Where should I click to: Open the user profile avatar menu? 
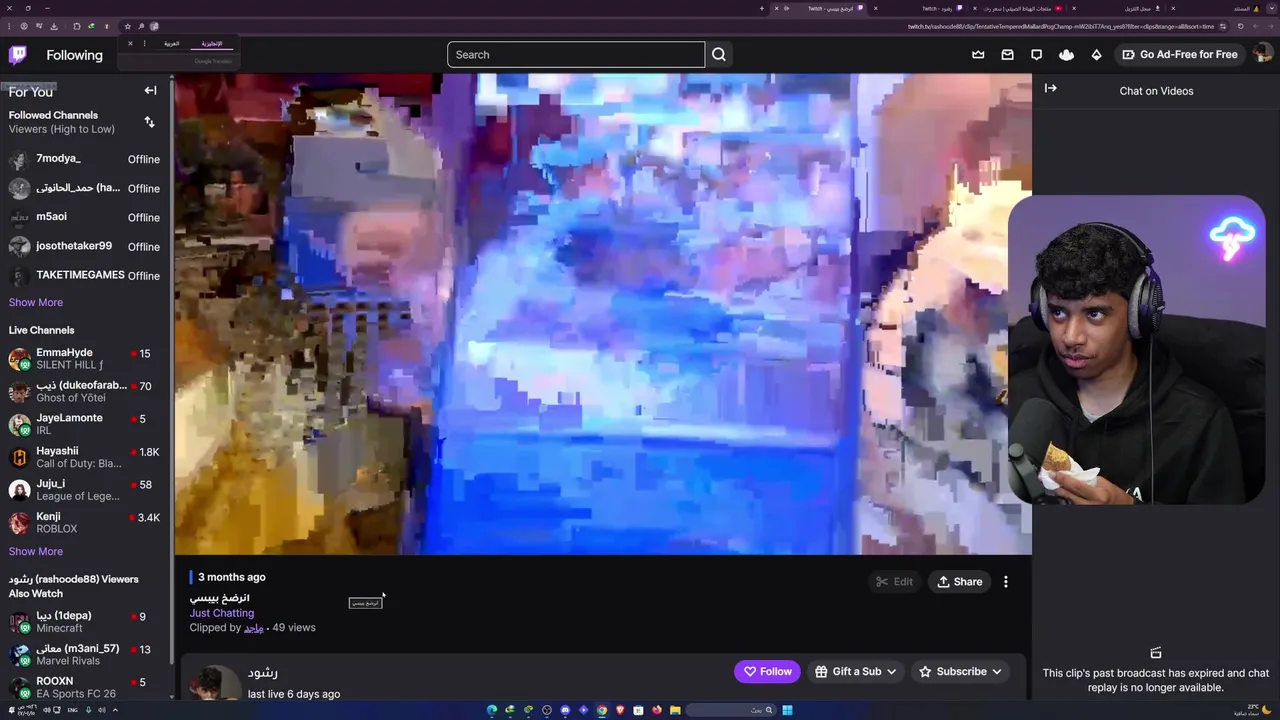pos(1262,54)
